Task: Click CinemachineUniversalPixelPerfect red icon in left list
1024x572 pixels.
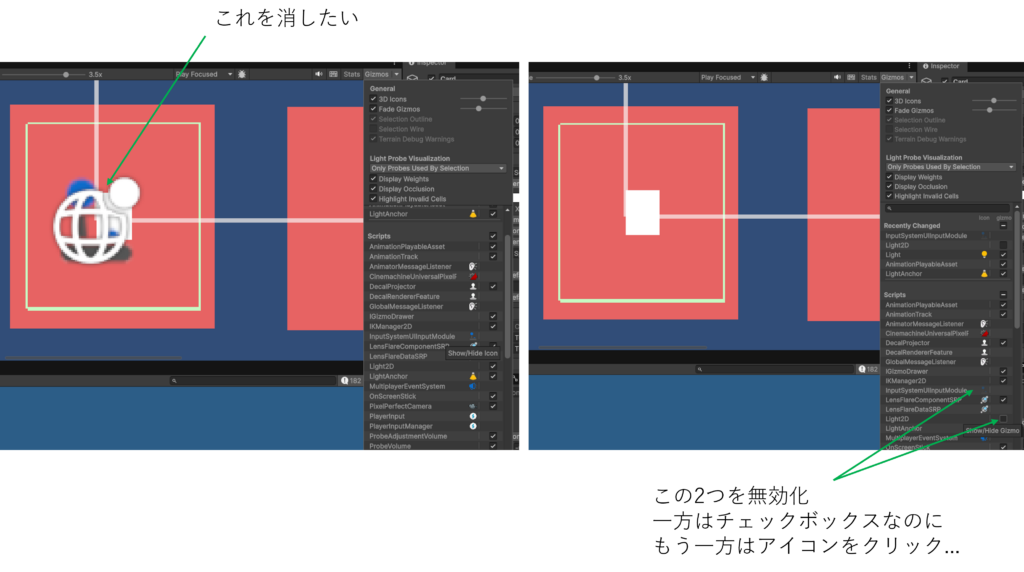Action: pyautogui.click(x=473, y=277)
